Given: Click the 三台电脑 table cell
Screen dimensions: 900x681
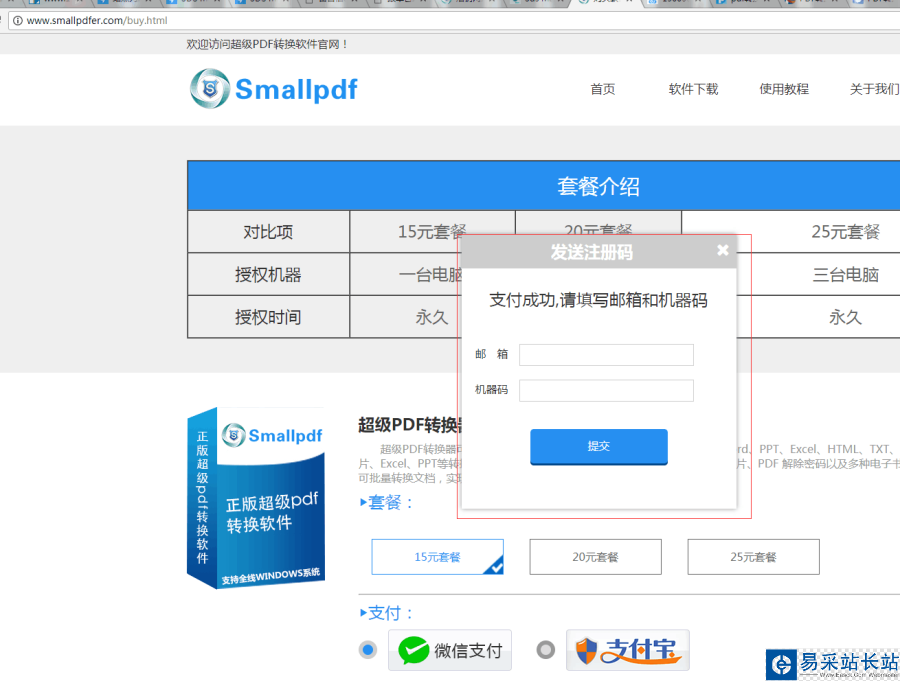Looking at the screenshot, I should coord(845,274).
